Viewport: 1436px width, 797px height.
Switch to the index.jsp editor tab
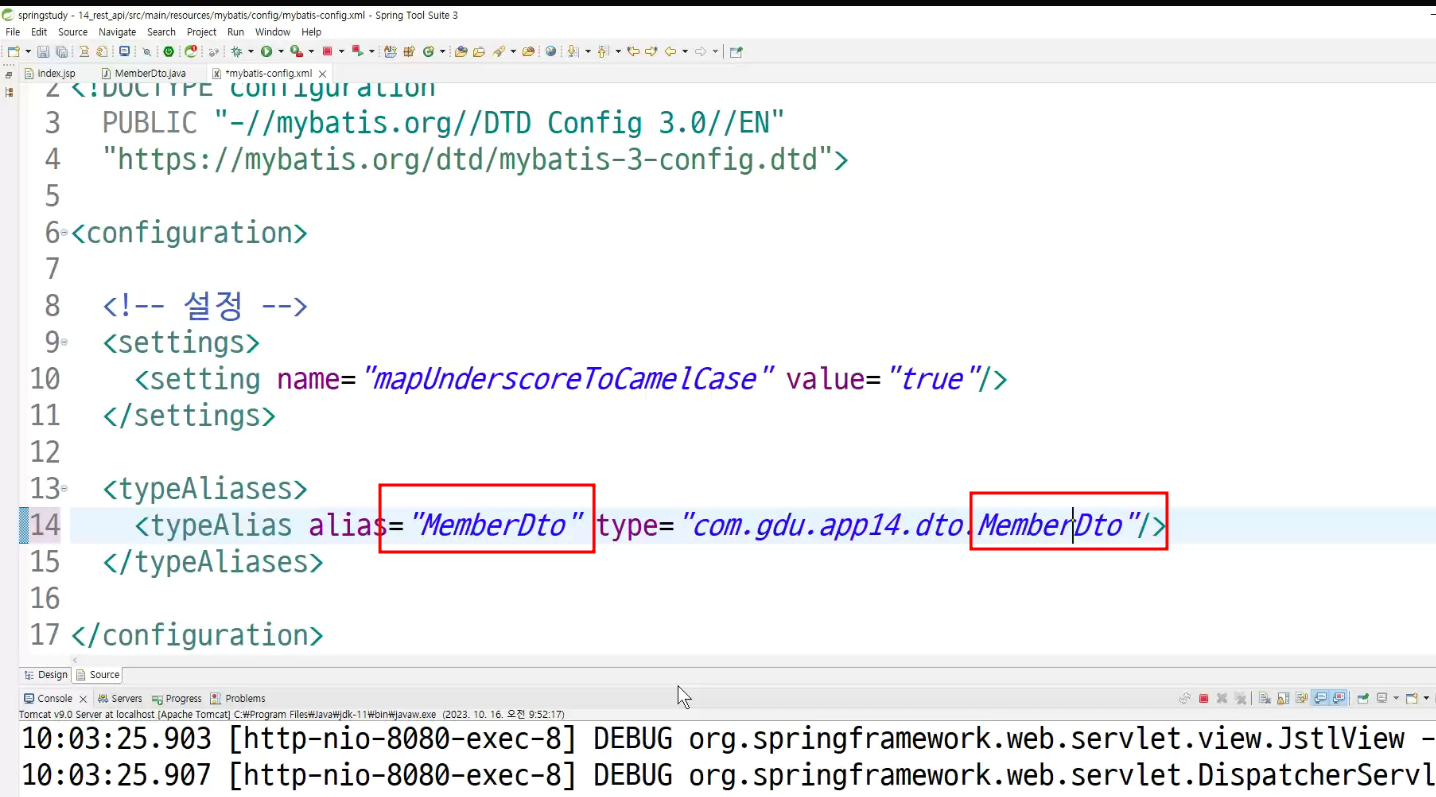[x=50, y=74]
